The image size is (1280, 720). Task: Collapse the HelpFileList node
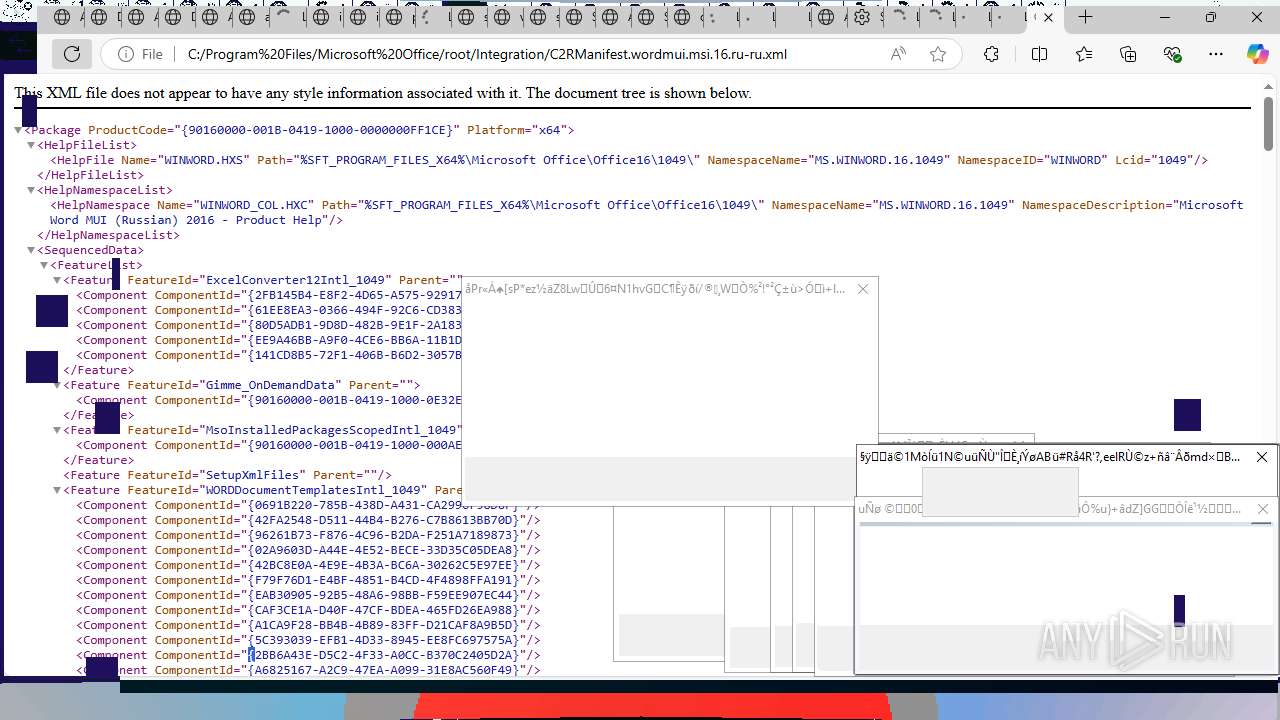[30, 145]
